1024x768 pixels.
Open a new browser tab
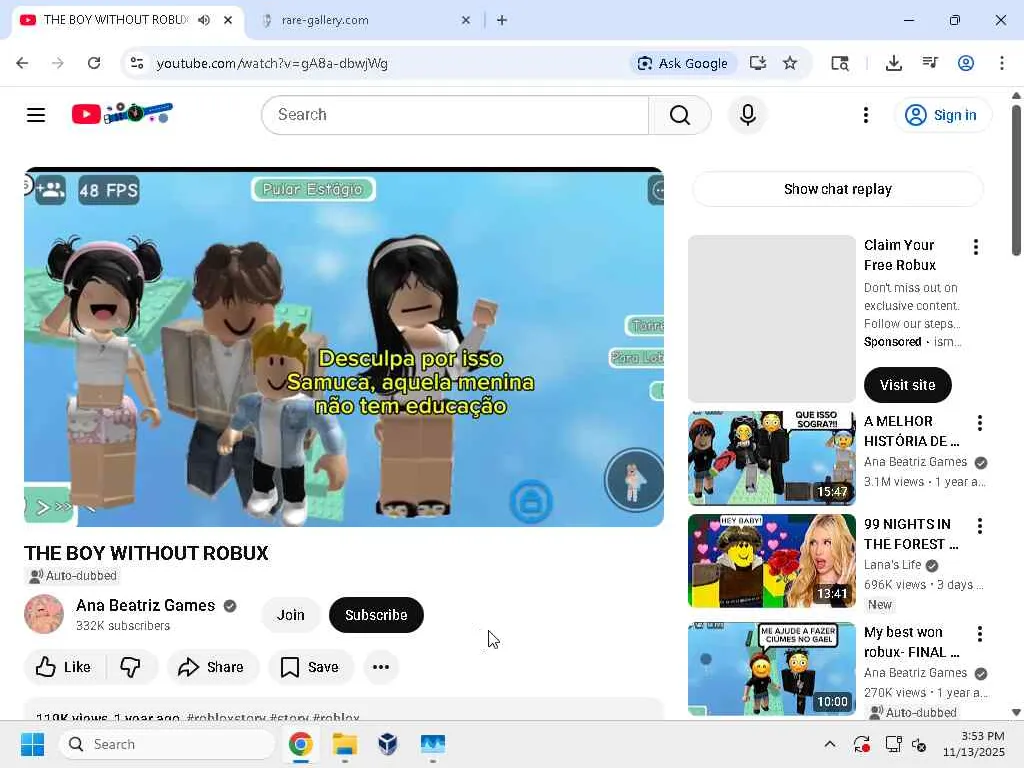coord(502,20)
